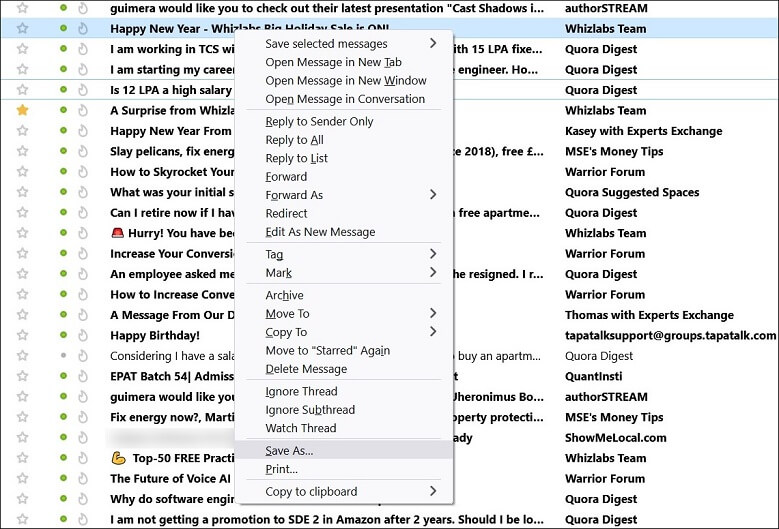Toggle junk icon on Happy New Year Whizlabs row
The height and width of the screenshot is (529, 779).
pos(83,28)
